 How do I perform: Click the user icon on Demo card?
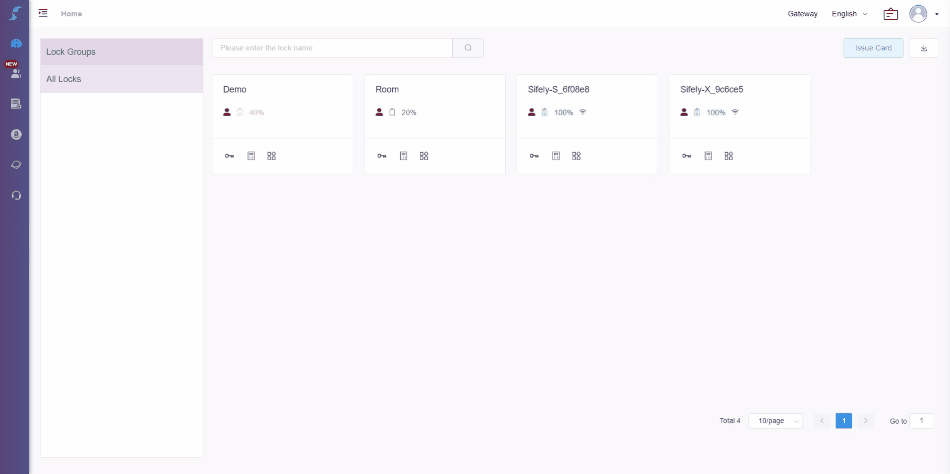[x=227, y=112]
